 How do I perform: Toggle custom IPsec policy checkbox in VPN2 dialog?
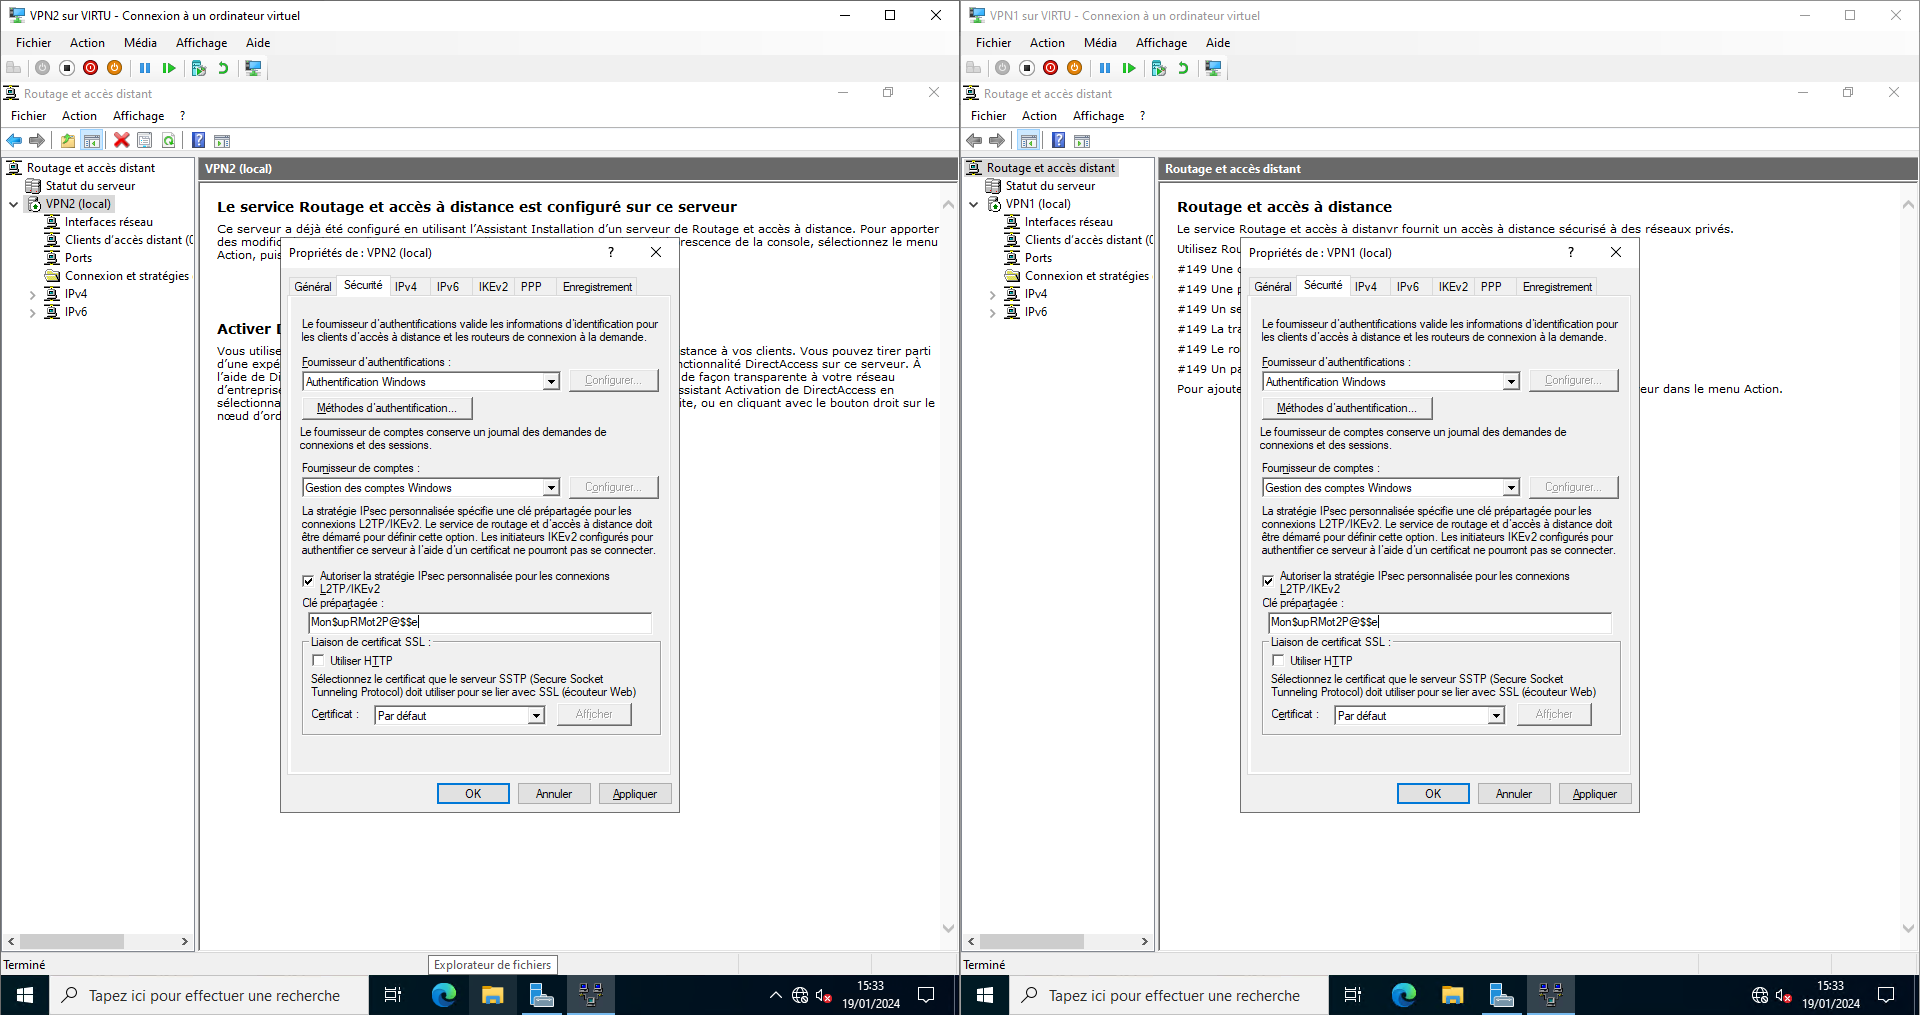pyautogui.click(x=308, y=581)
